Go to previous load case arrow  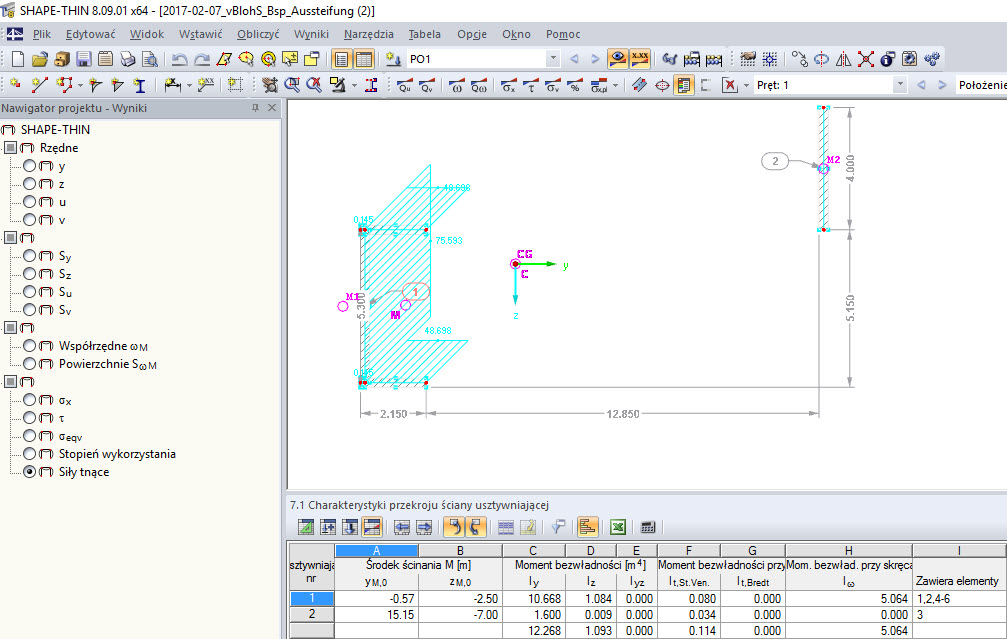[574, 58]
